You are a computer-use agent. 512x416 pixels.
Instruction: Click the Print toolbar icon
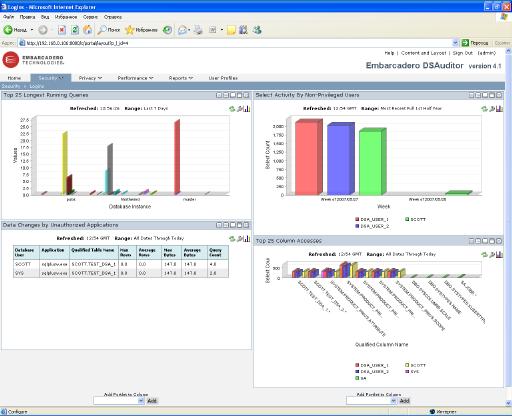pyautogui.click(x=198, y=30)
